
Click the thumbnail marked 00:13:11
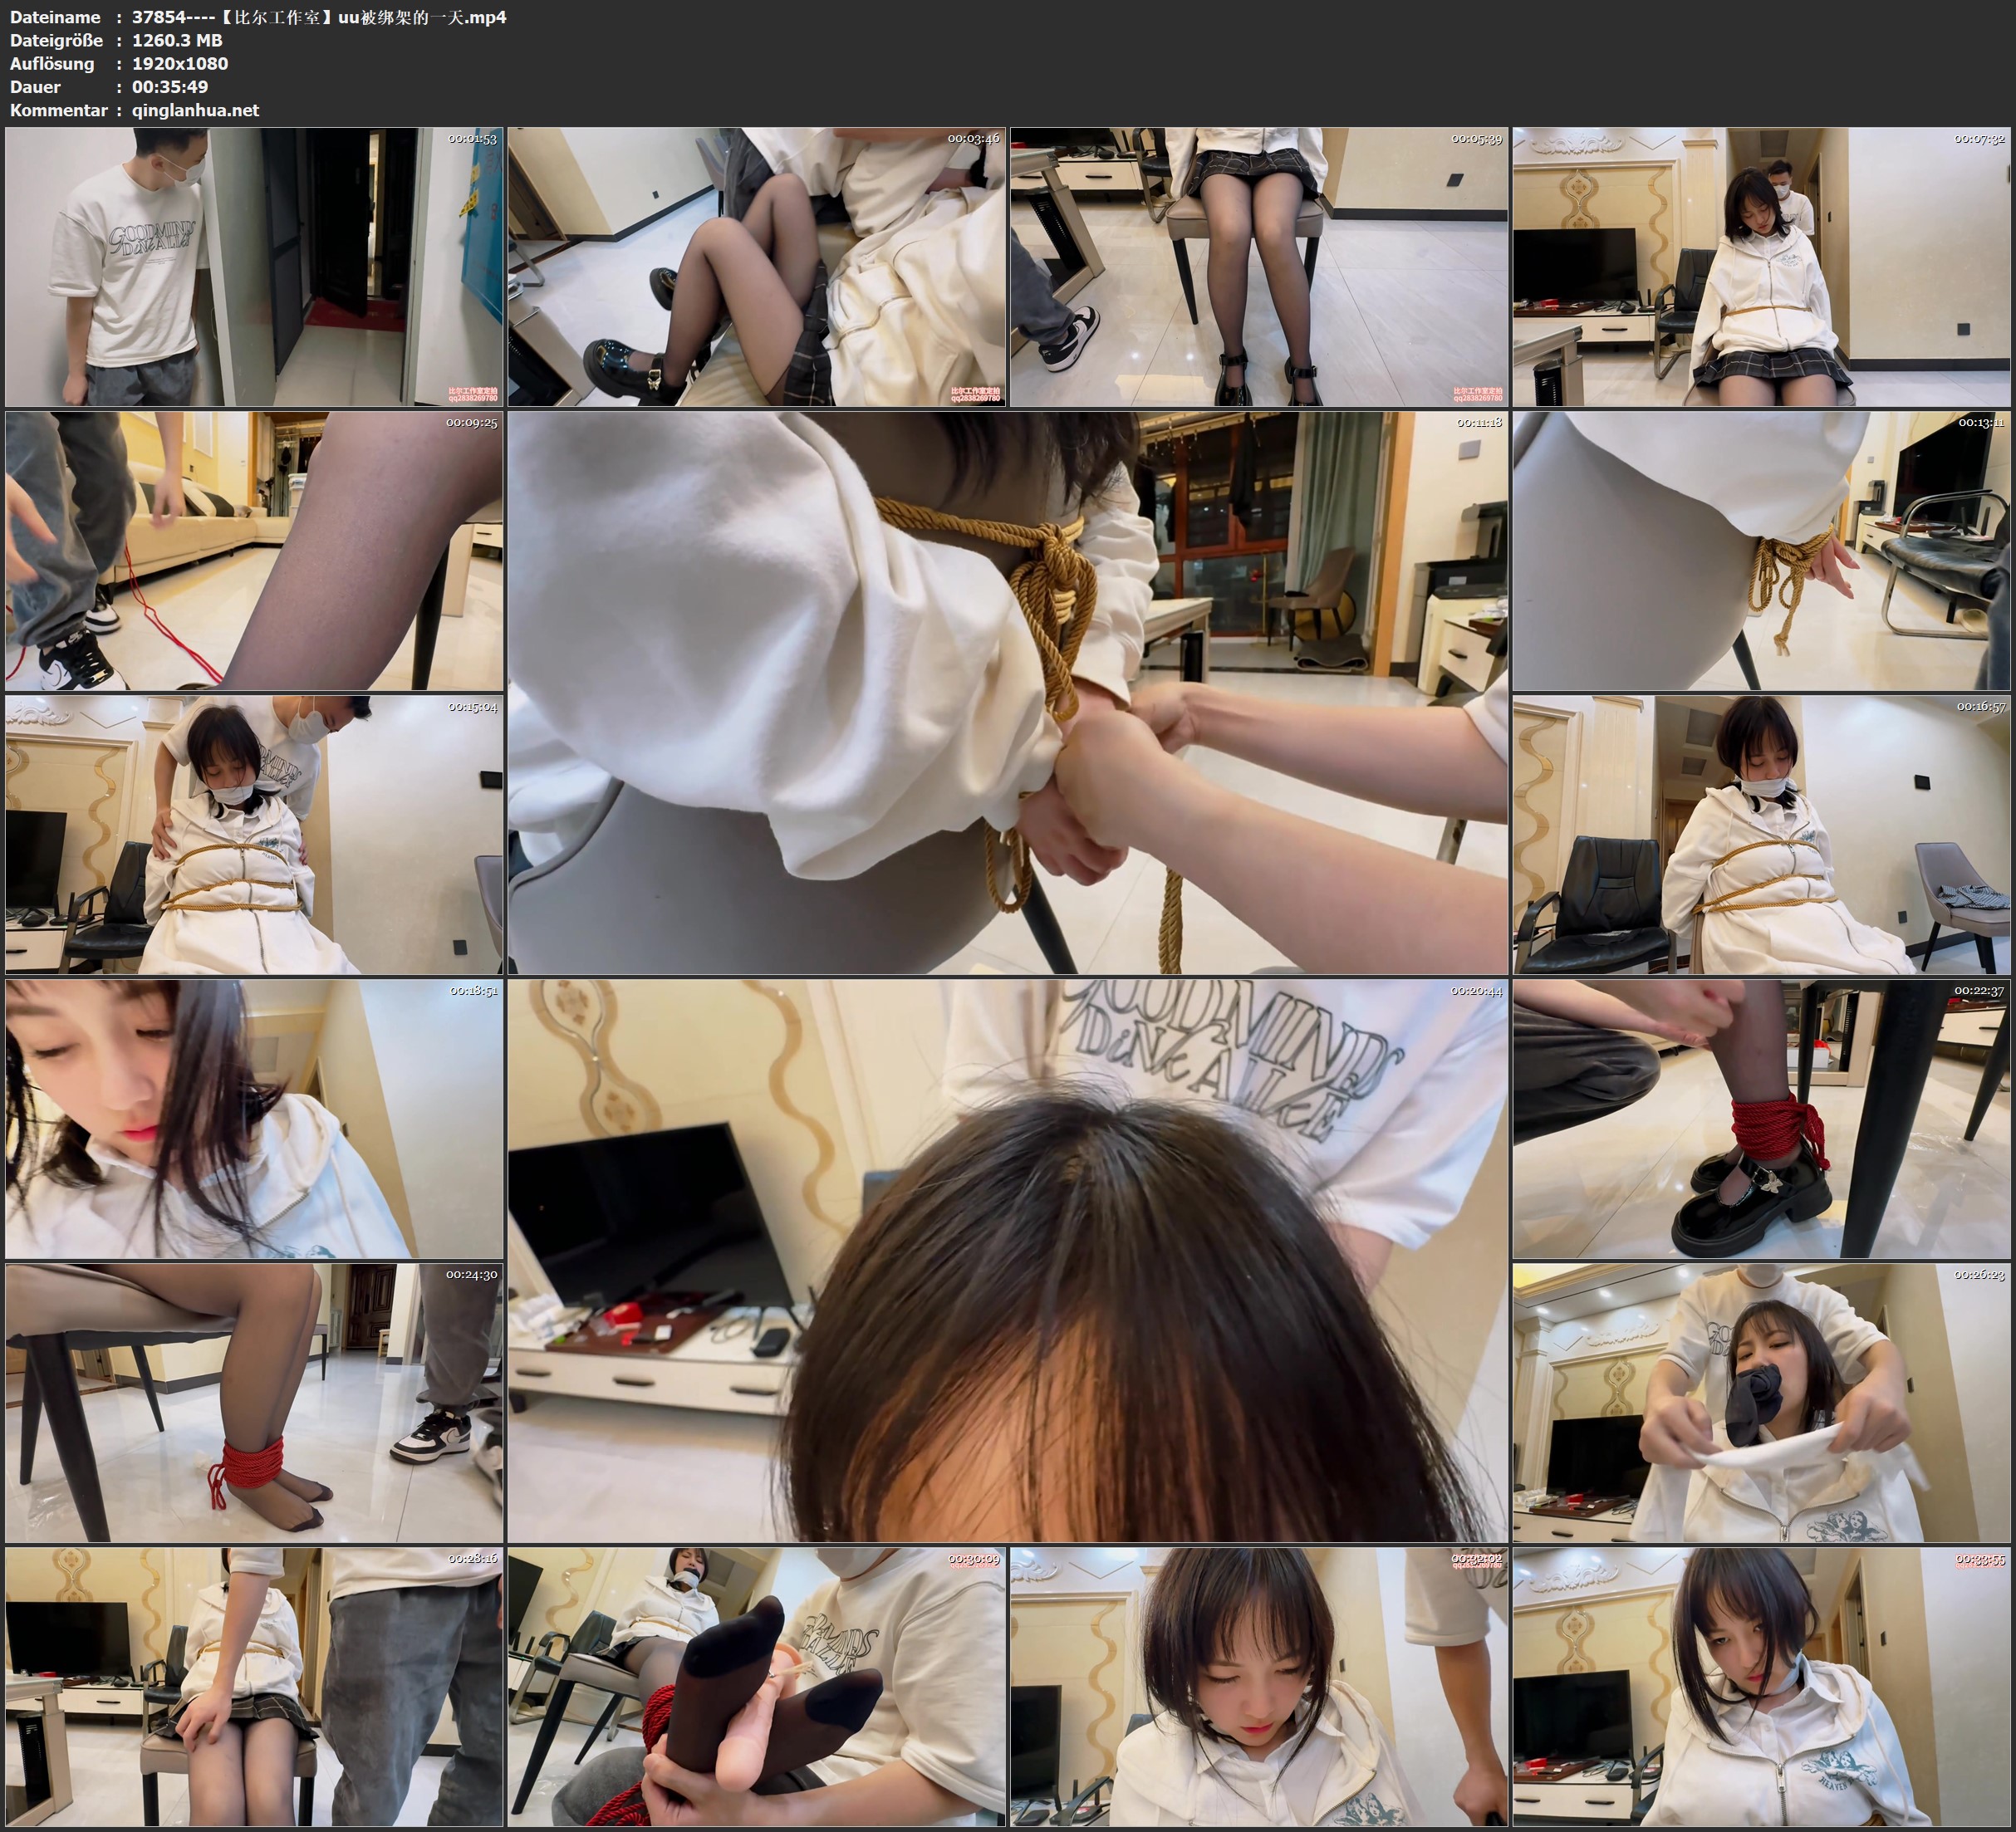pos(1761,551)
